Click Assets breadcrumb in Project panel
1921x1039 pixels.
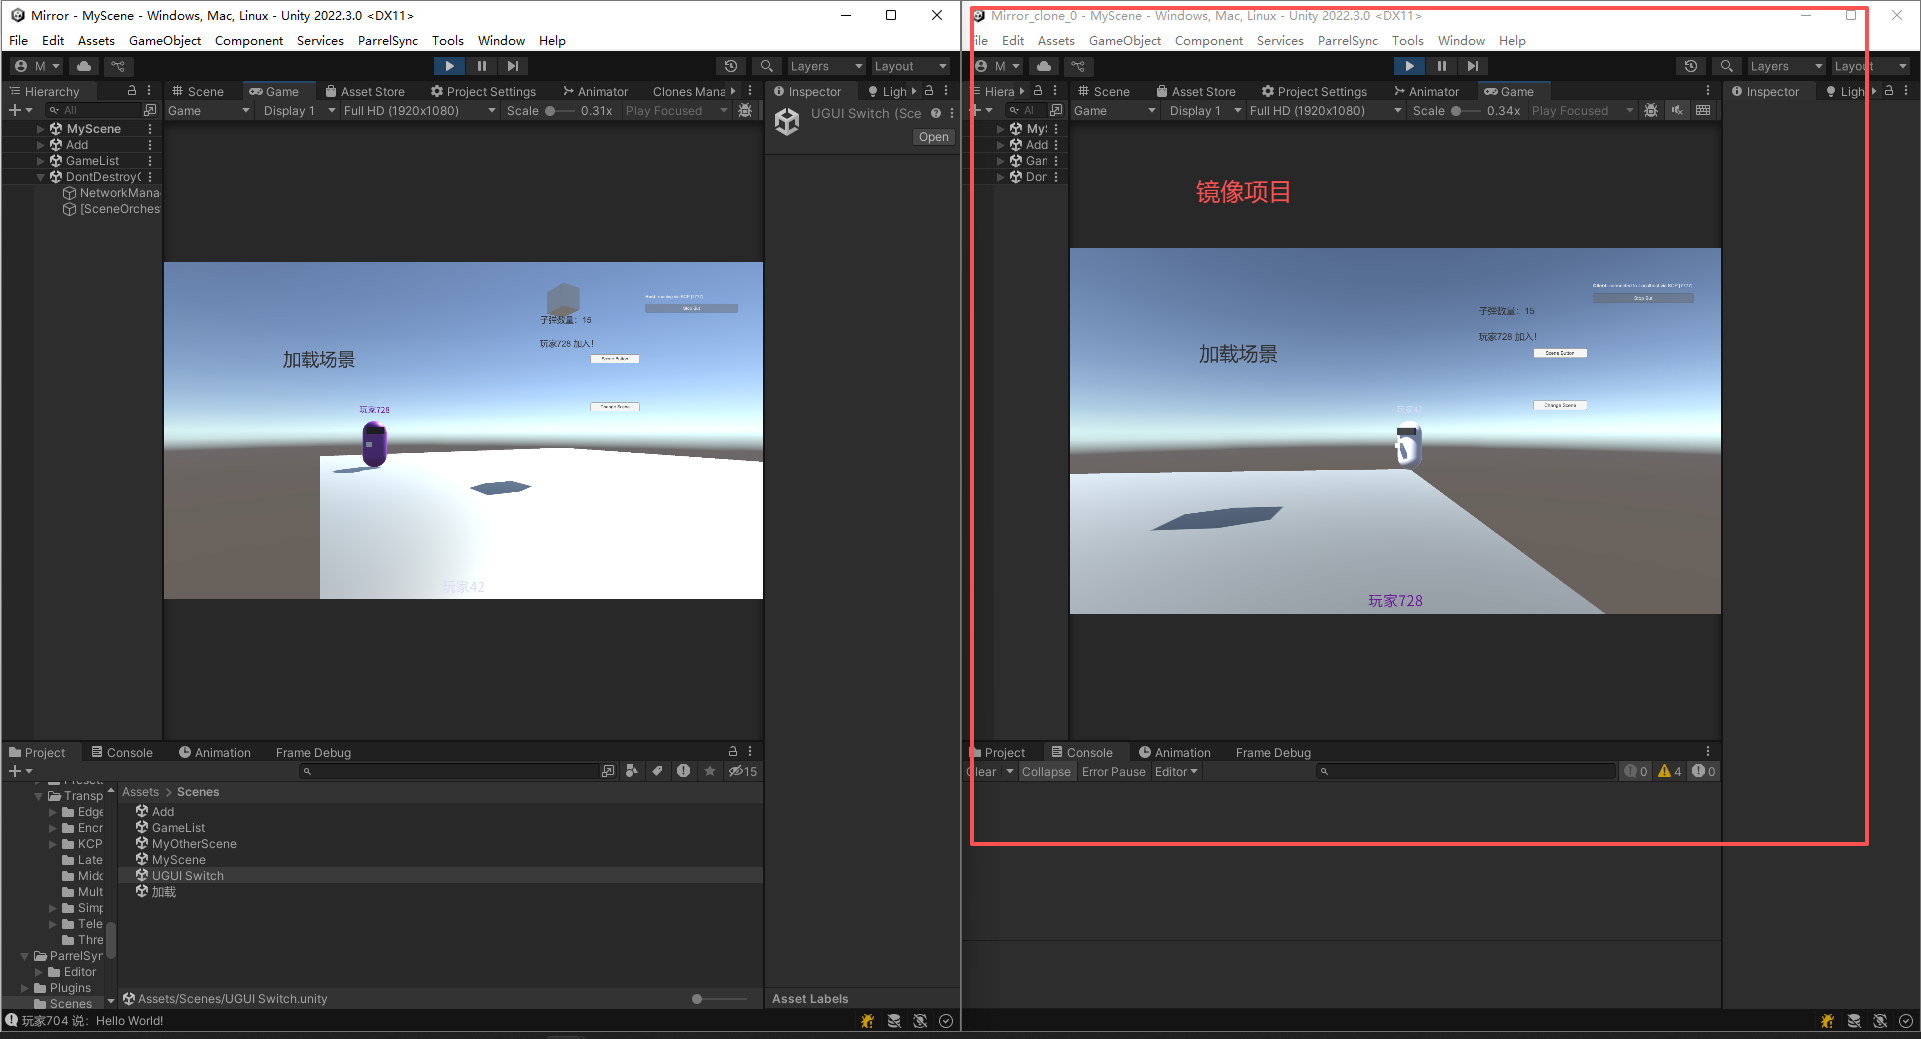click(140, 792)
